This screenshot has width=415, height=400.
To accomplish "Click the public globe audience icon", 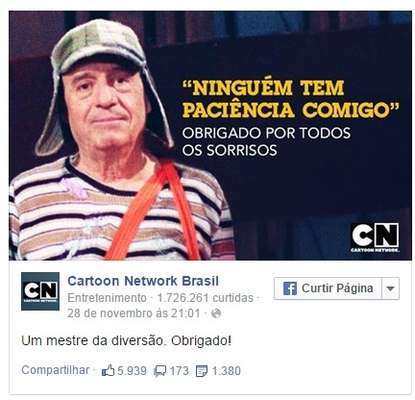I will [x=216, y=314].
